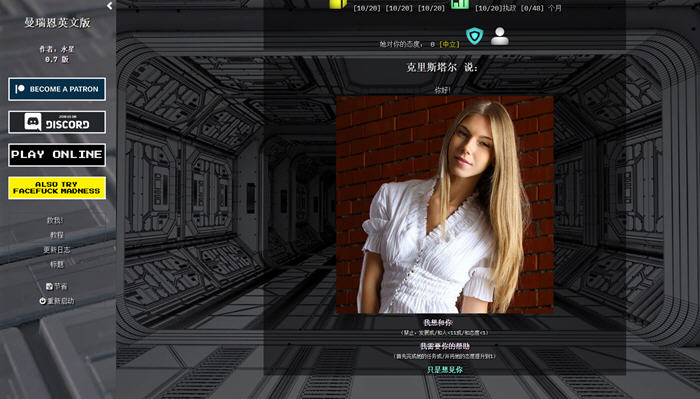The image size is (700, 399).
Task: Click the save icon next to 节省
Action: coord(49,286)
